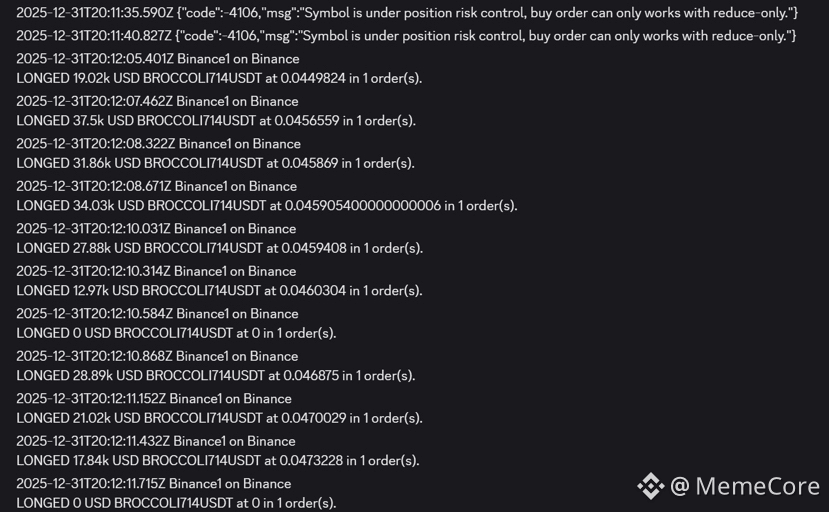This screenshot has width=829, height=512.
Task: Click the LONGED 31.86k USD entry
Action: coord(215,163)
